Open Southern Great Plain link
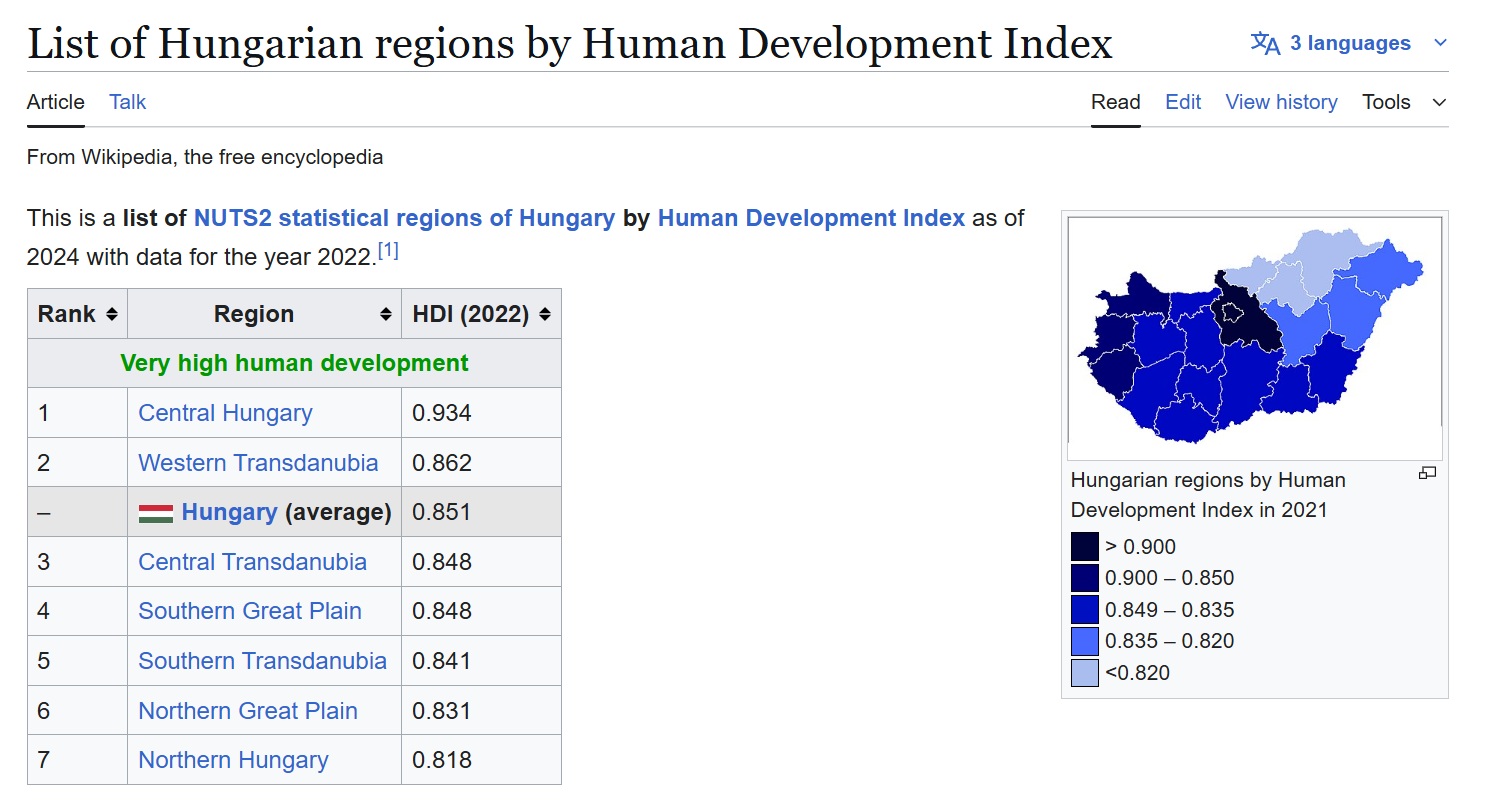The image size is (1487, 806). [250, 611]
